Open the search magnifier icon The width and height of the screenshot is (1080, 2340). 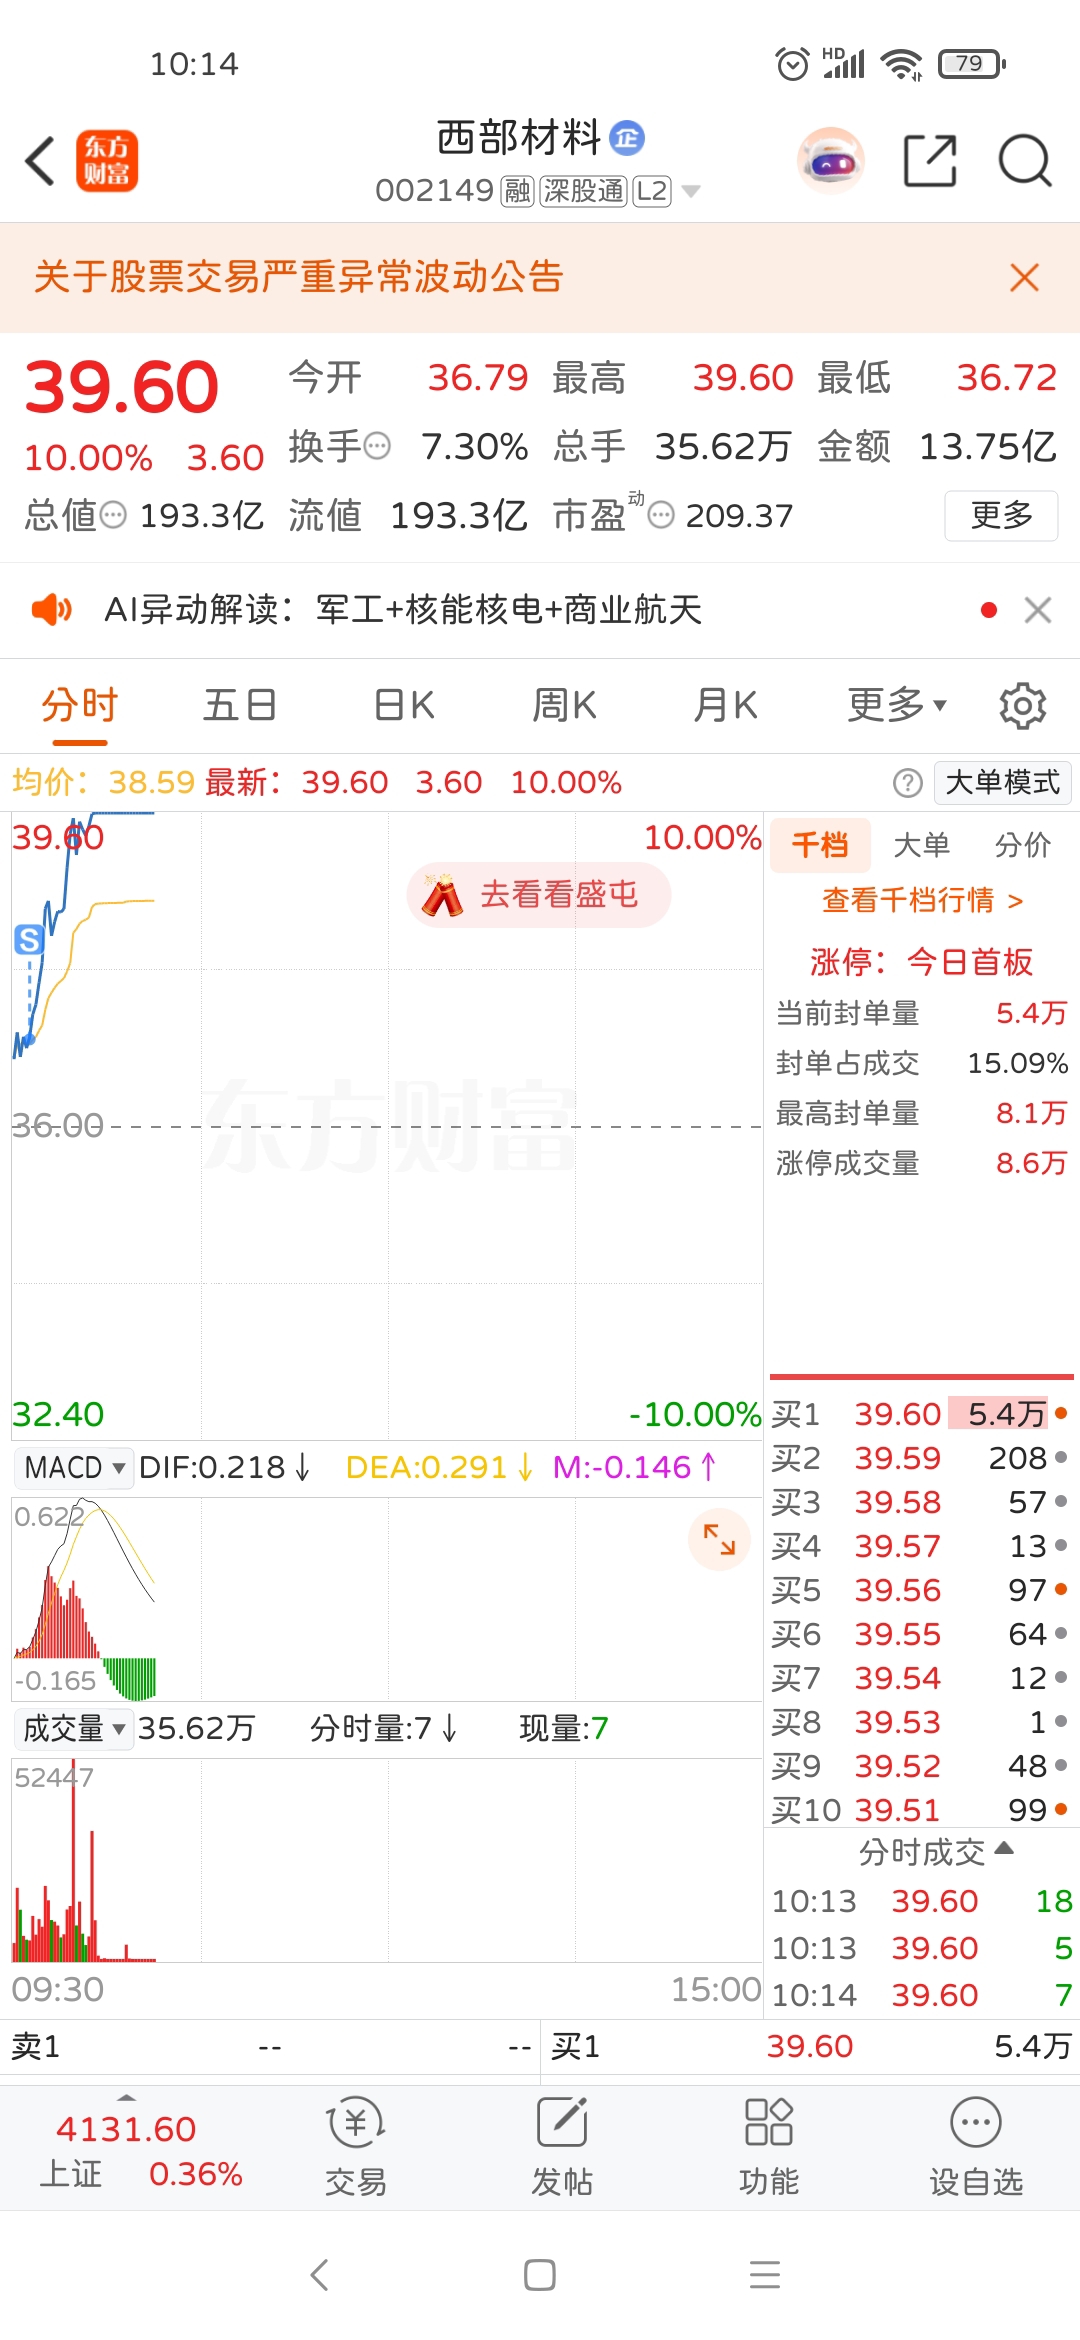tap(1025, 160)
